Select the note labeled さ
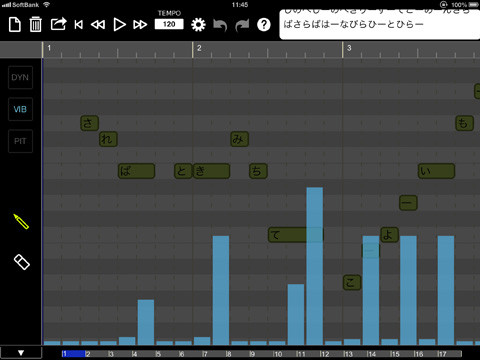Viewport: 480px width, 360px height. [x=89, y=123]
